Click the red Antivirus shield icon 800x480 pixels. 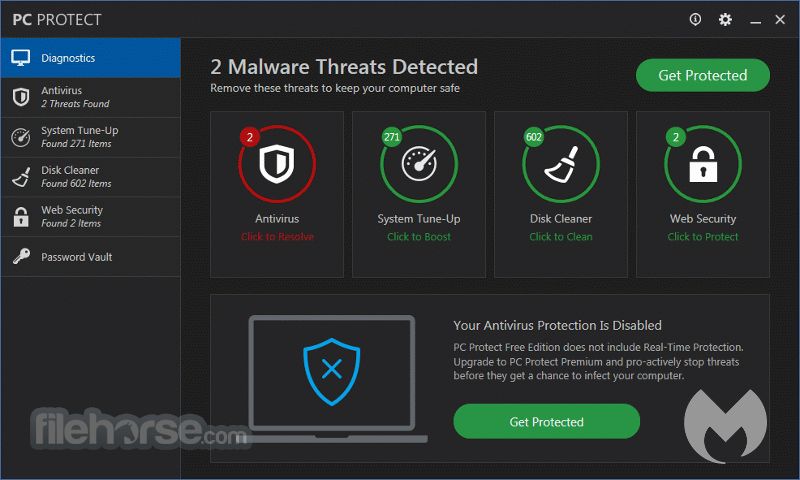(x=277, y=164)
